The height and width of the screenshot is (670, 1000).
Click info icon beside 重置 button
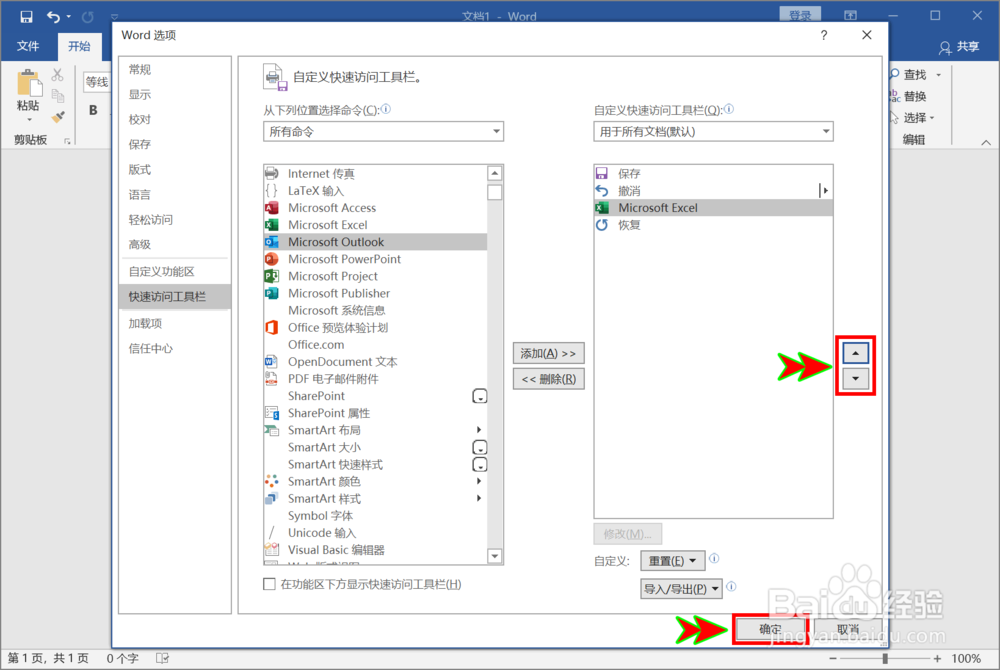[x=714, y=558]
